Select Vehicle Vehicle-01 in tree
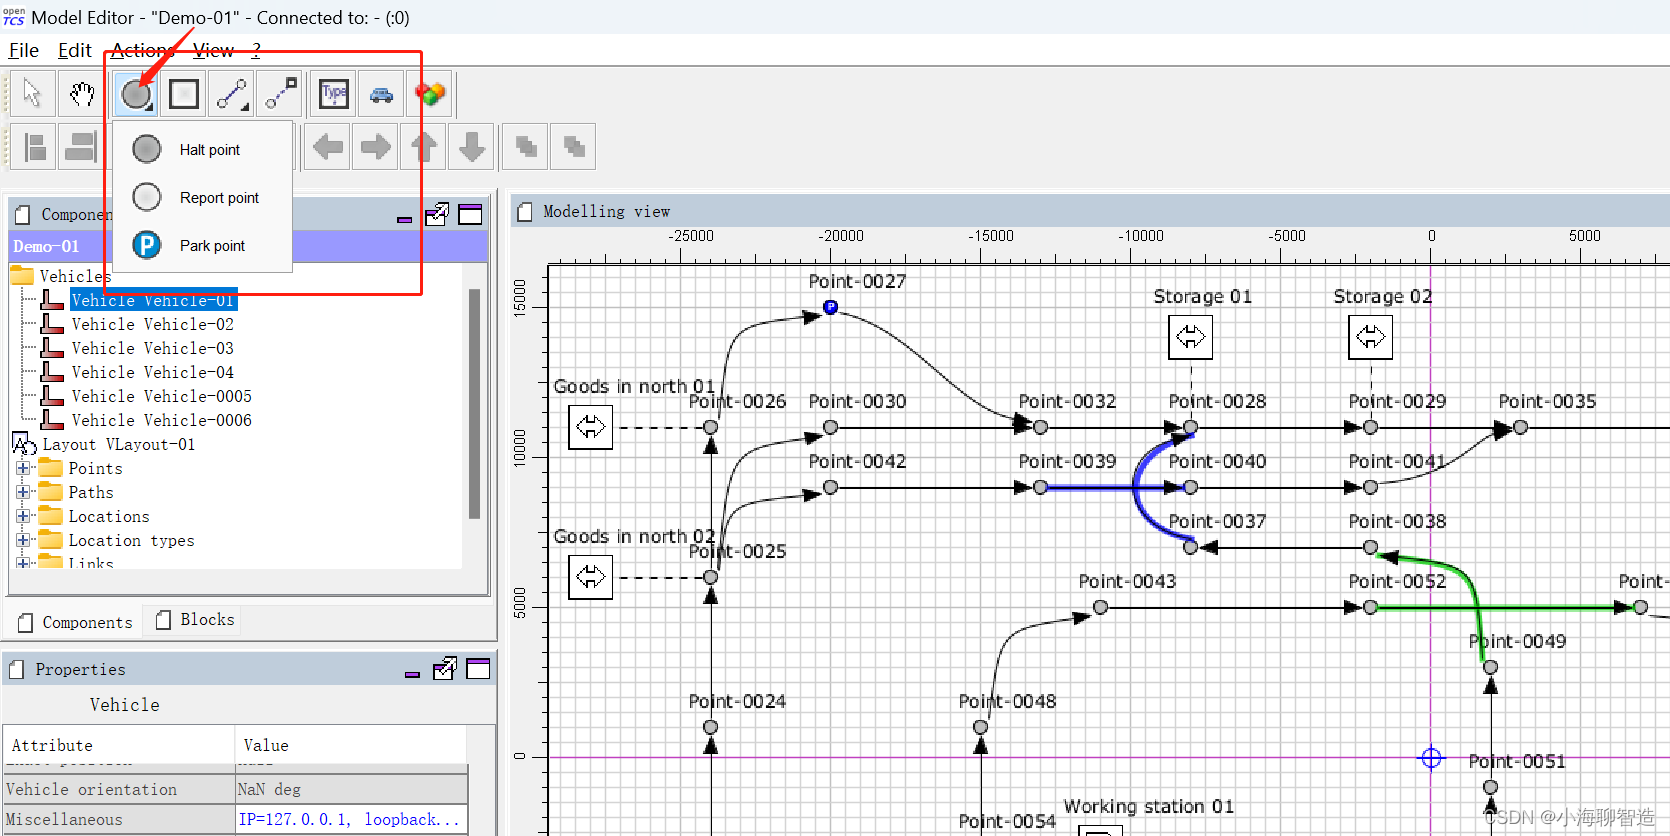This screenshot has width=1670, height=836. pyautogui.click(x=153, y=300)
